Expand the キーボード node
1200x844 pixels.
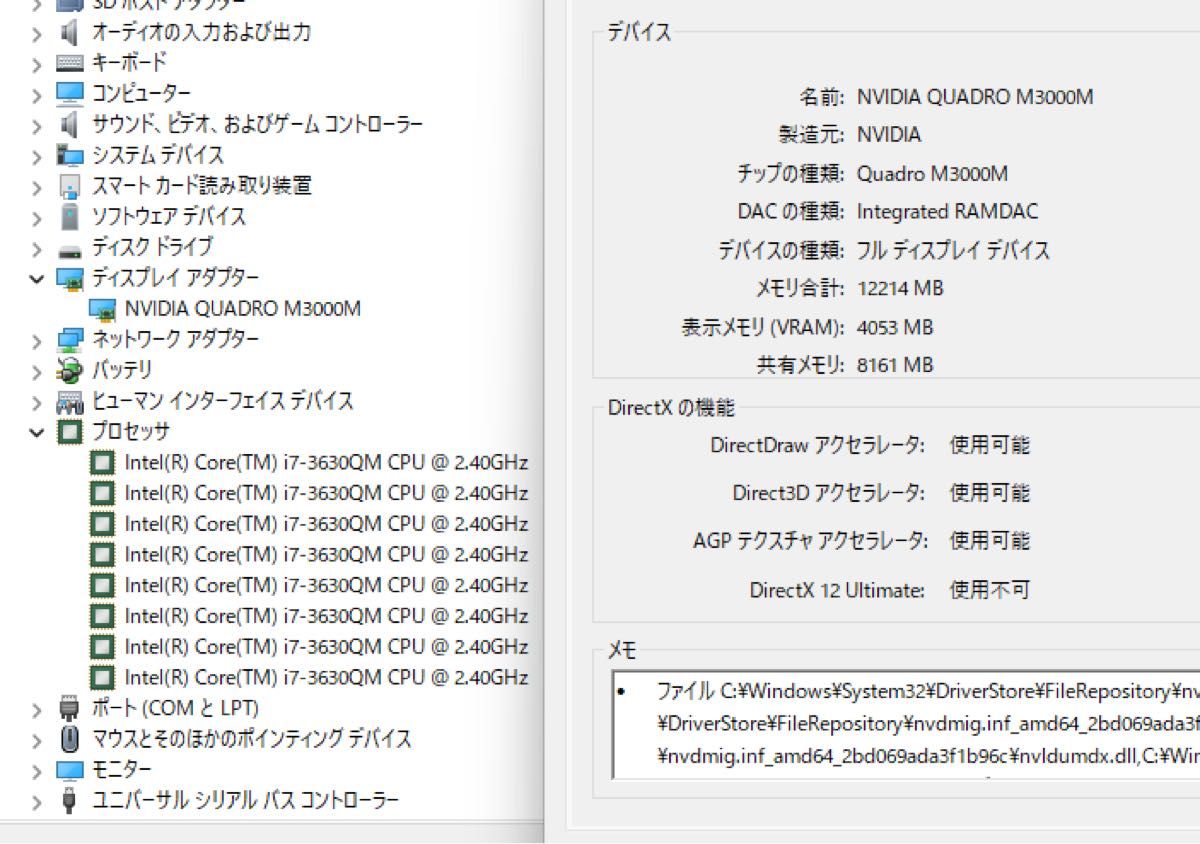pos(37,64)
